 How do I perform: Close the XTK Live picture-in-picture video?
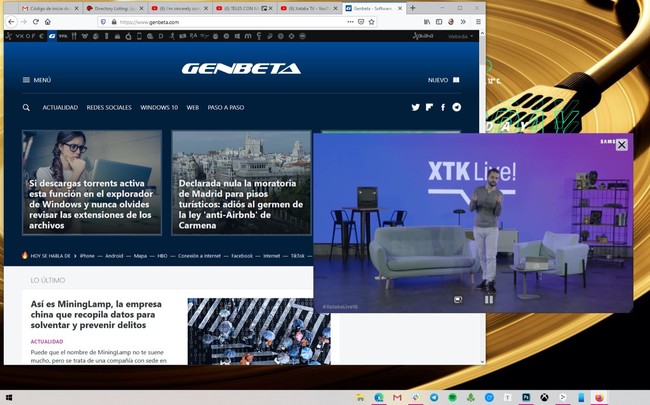pos(621,145)
